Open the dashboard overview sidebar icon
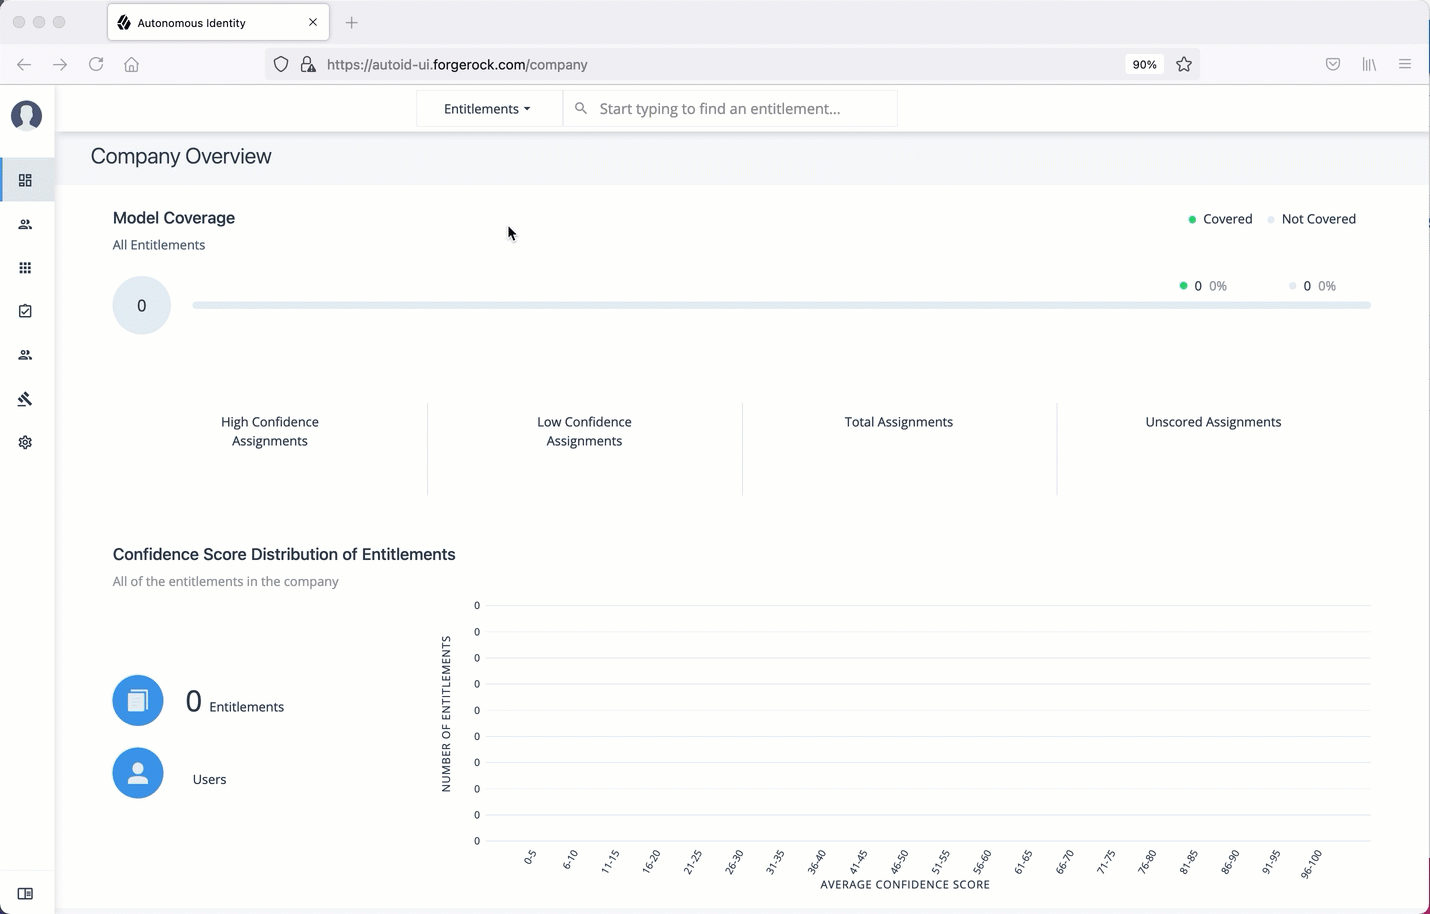The height and width of the screenshot is (914, 1430). tap(25, 181)
